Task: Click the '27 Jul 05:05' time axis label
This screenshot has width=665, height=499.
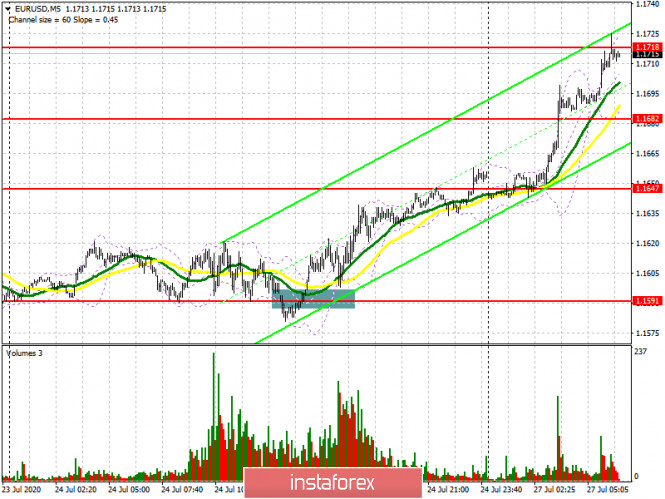Action: 608,489
